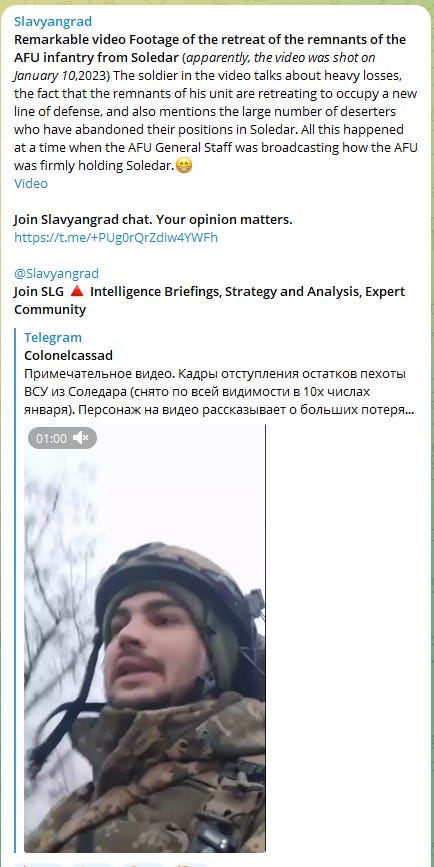
Task: Open the Slavyangrad channel name header
Action: [x=53, y=22]
